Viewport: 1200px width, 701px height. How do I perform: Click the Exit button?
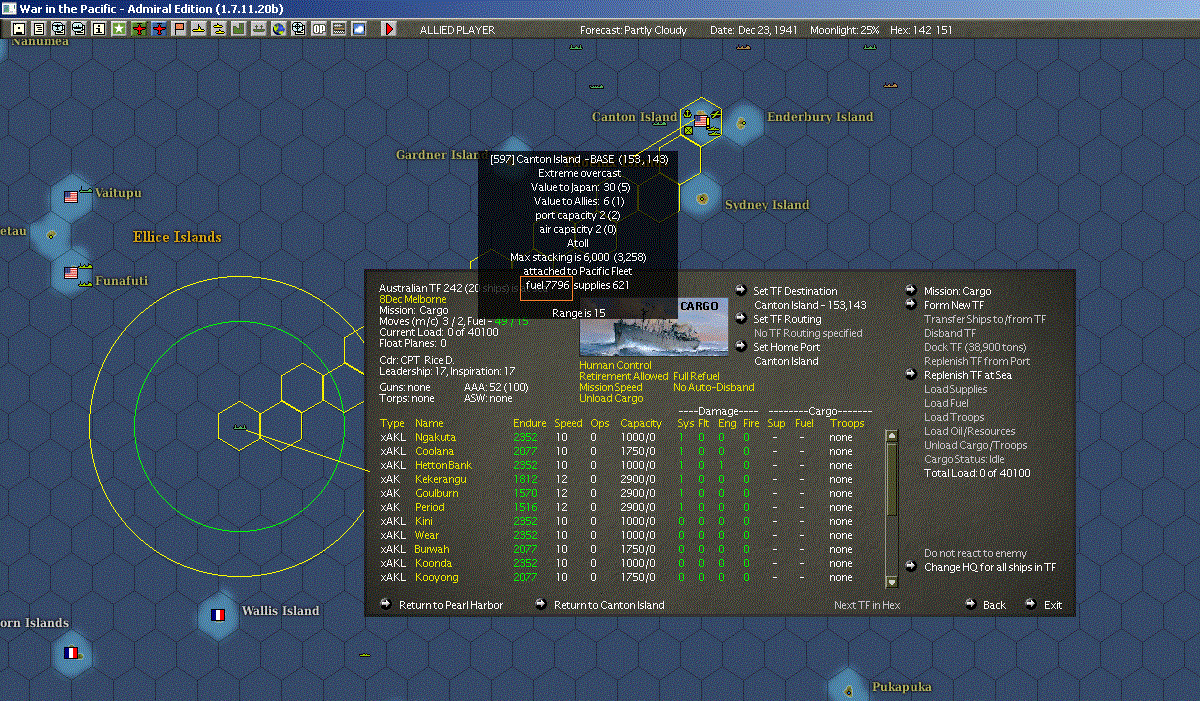(x=1053, y=606)
